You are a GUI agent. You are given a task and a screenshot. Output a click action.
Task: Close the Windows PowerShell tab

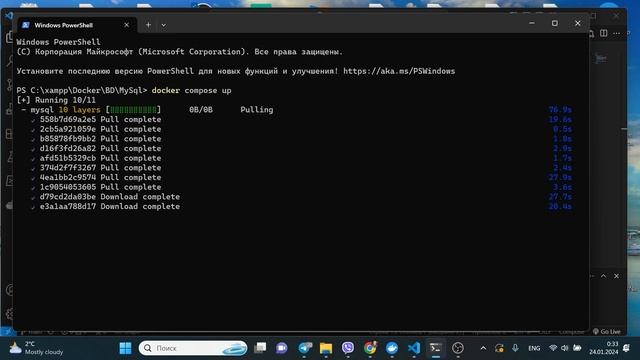[127, 25]
